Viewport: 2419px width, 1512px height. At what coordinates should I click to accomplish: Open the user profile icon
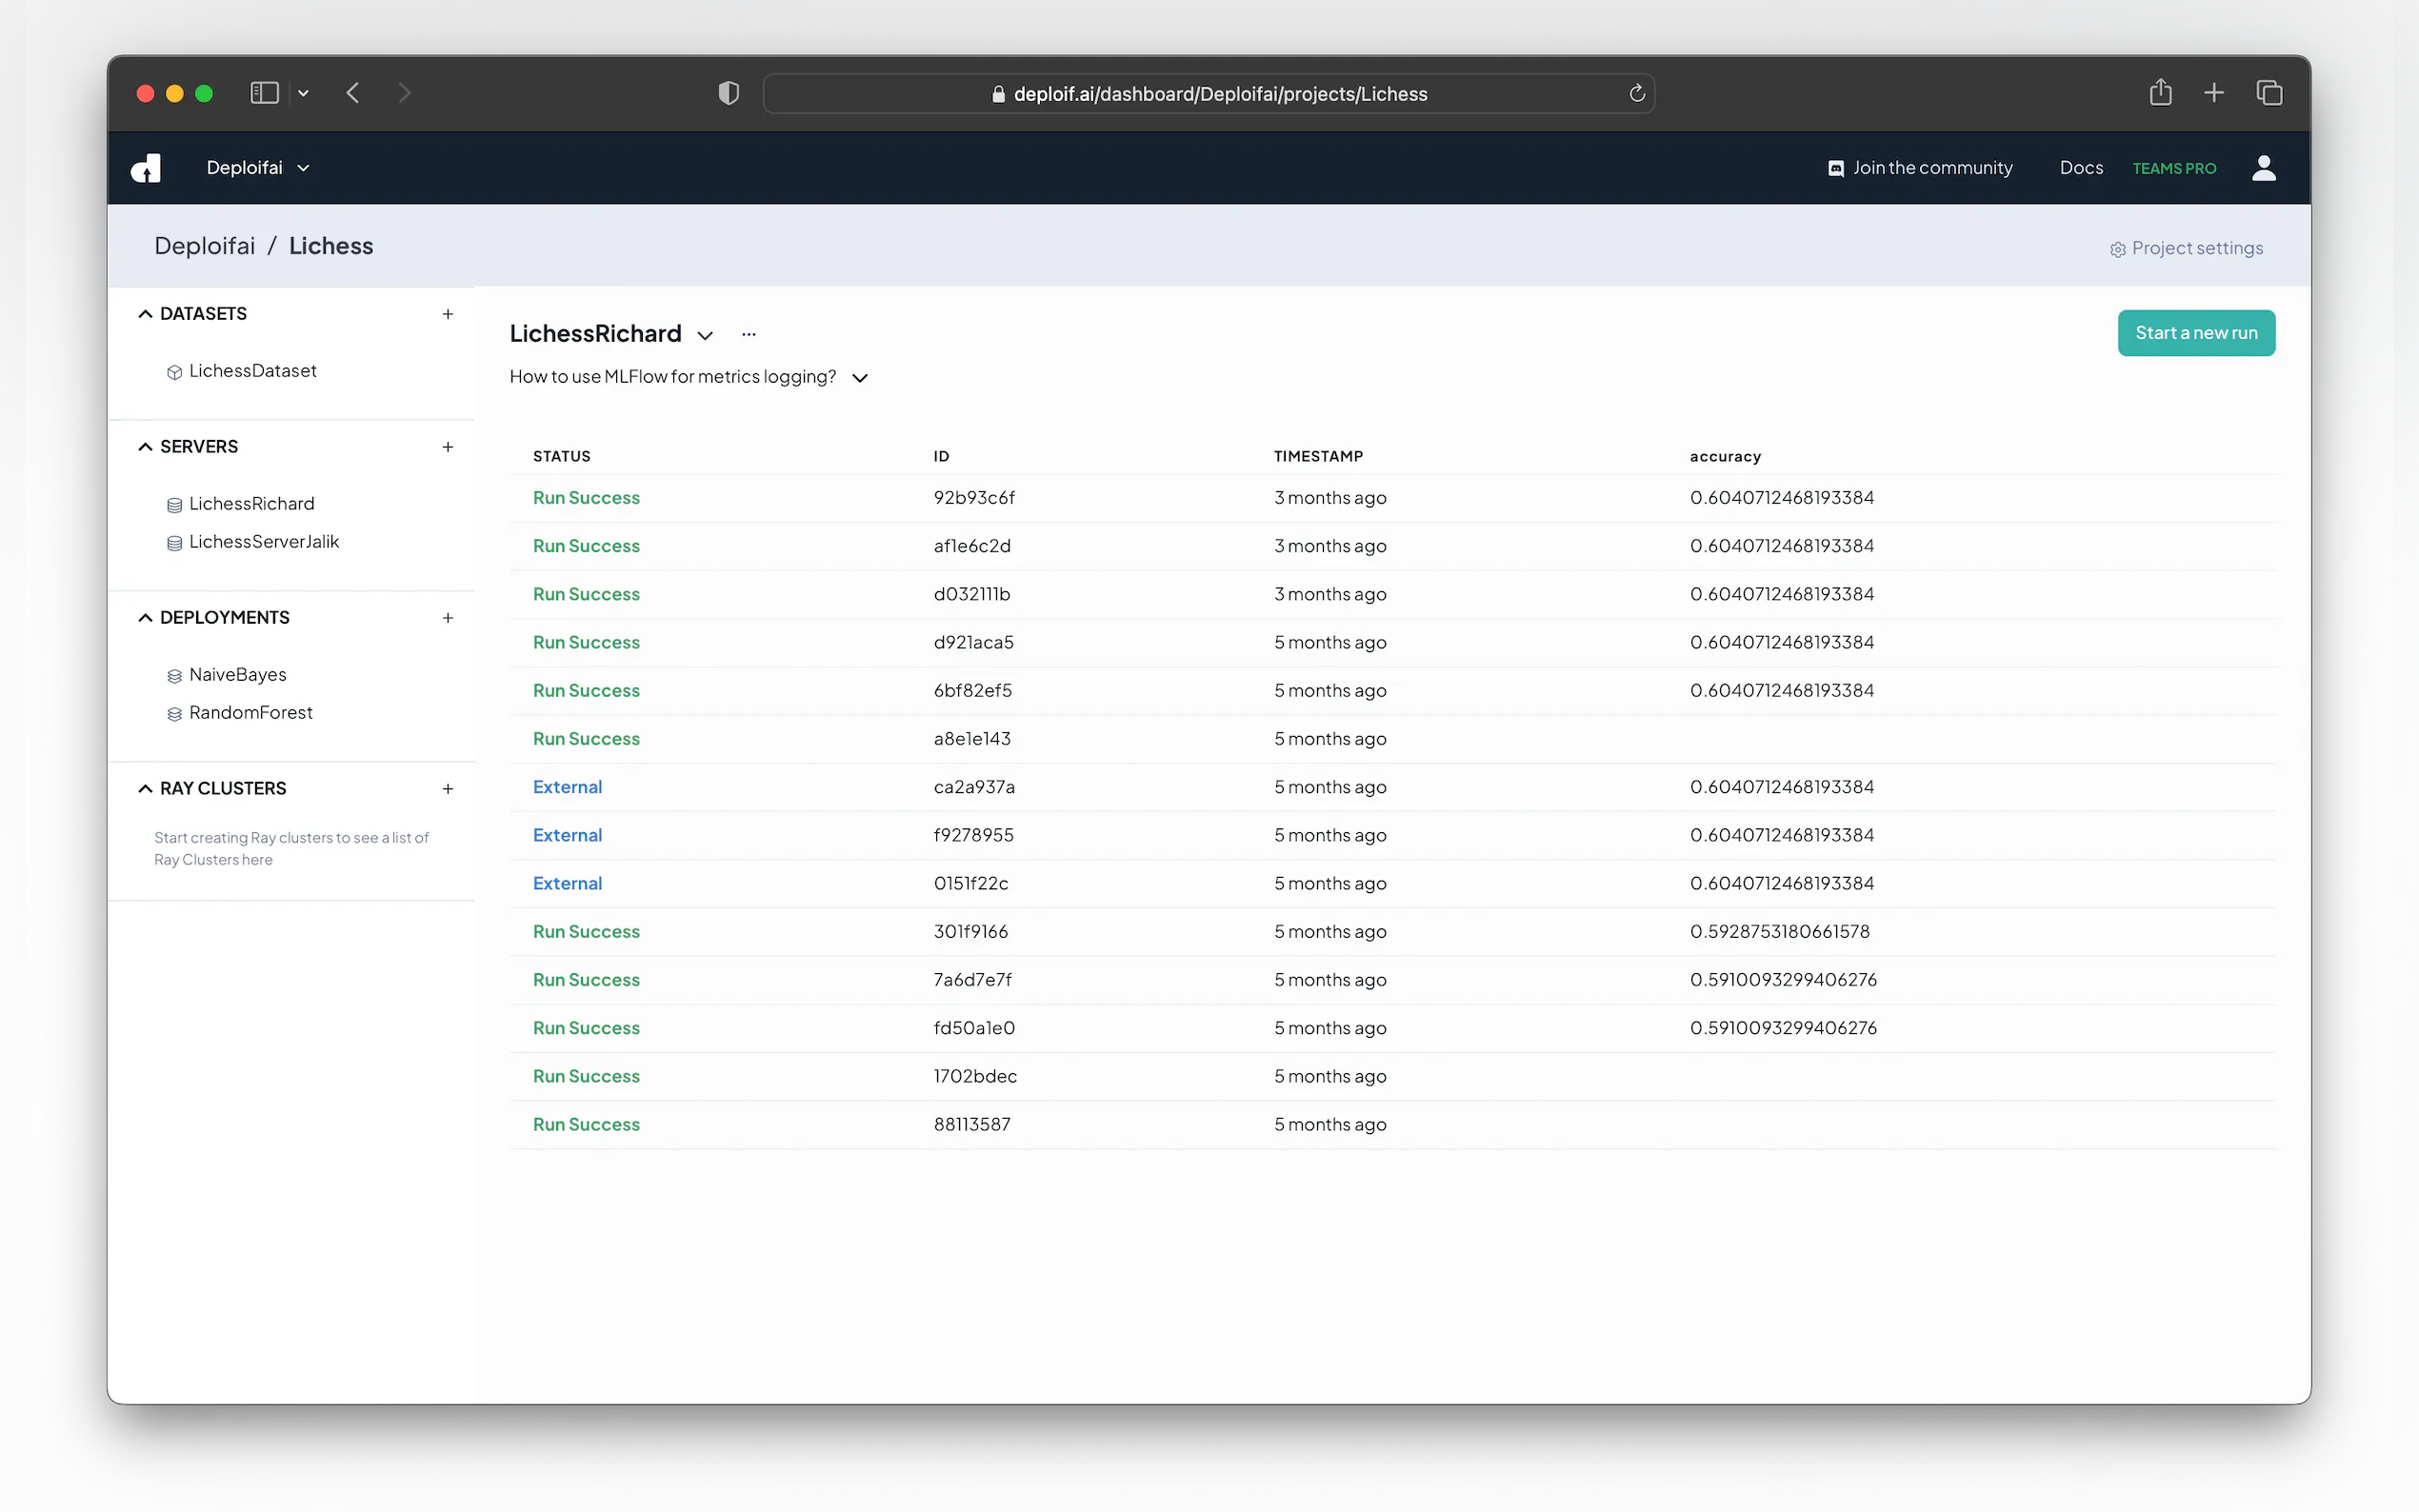pos(2263,168)
